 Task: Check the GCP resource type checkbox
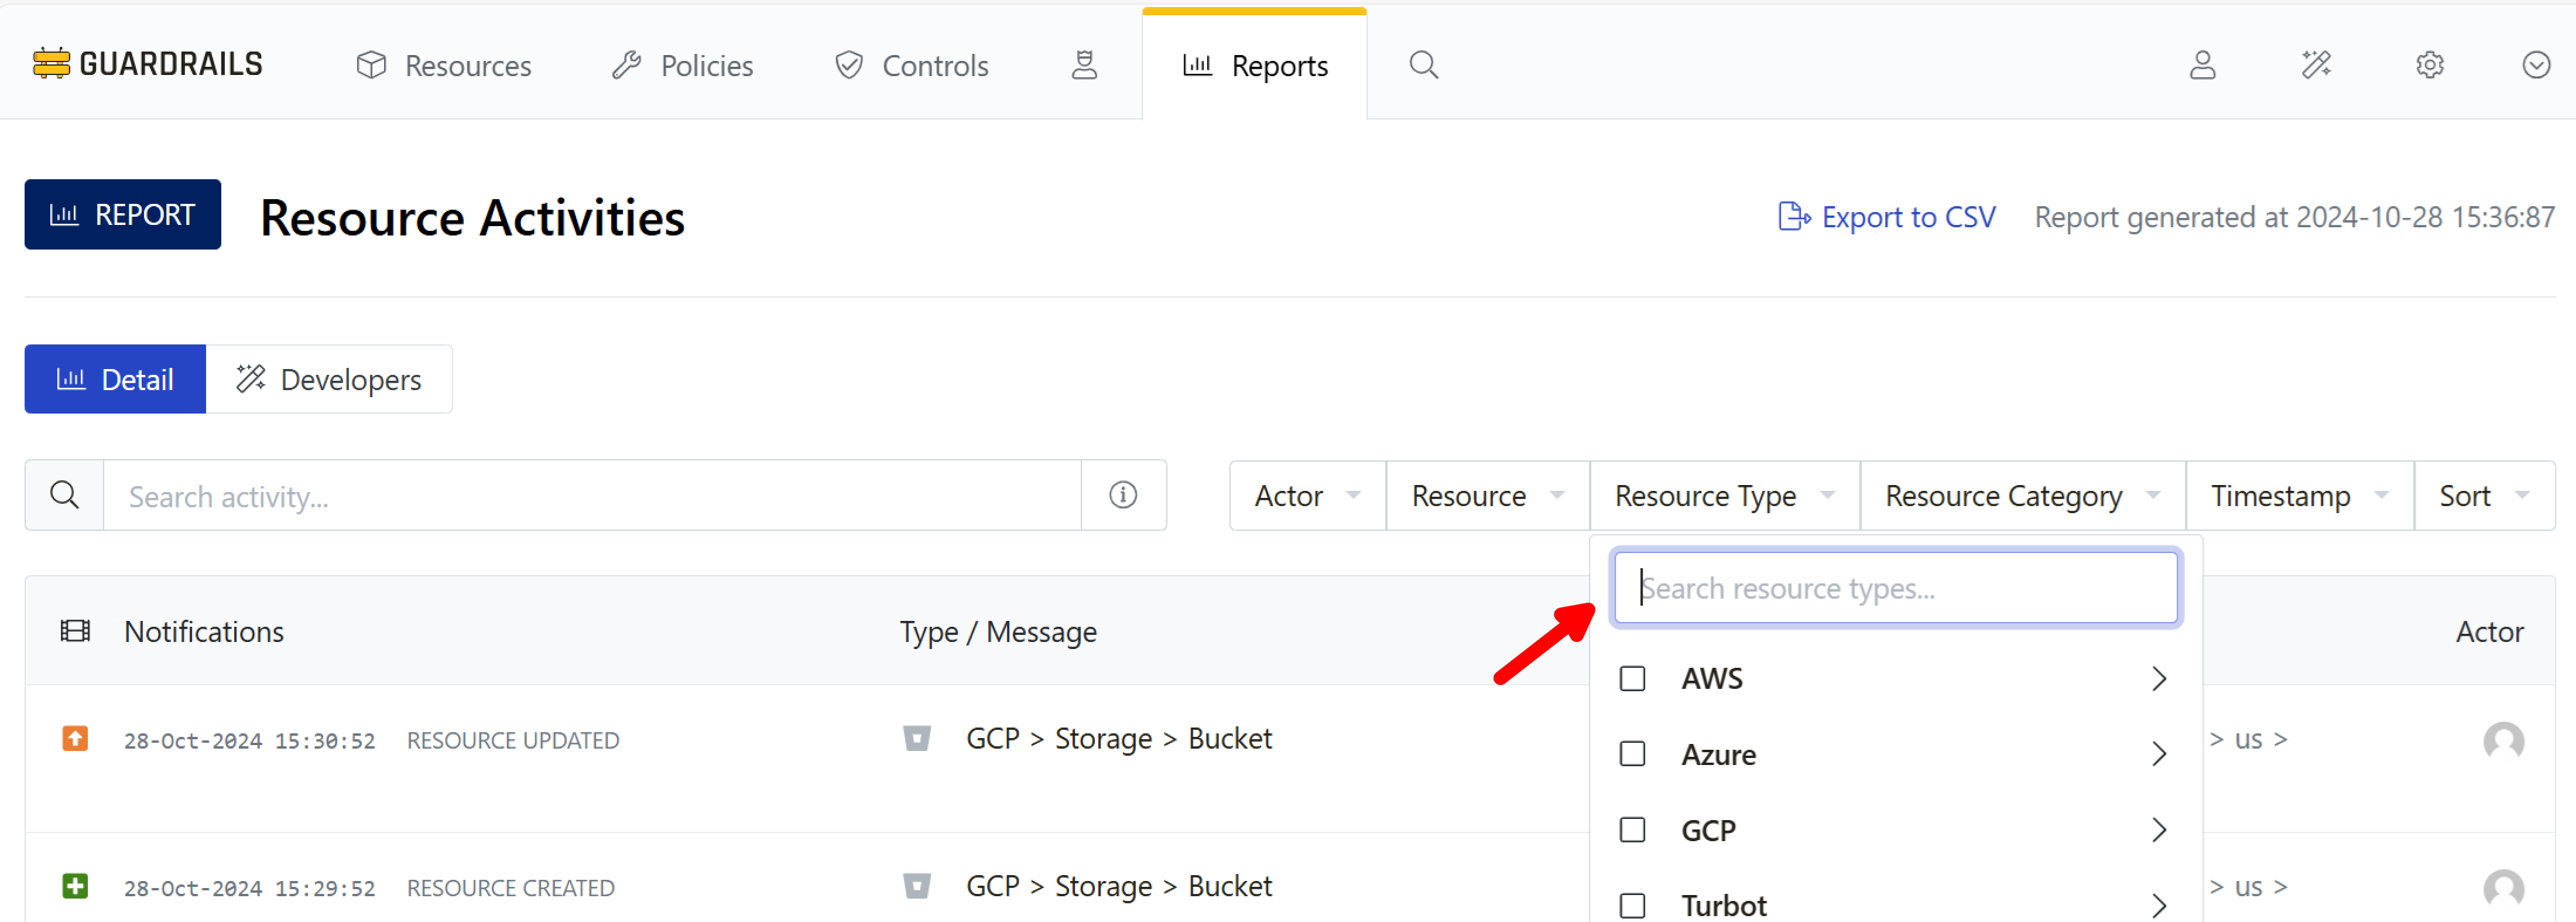(1632, 830)
